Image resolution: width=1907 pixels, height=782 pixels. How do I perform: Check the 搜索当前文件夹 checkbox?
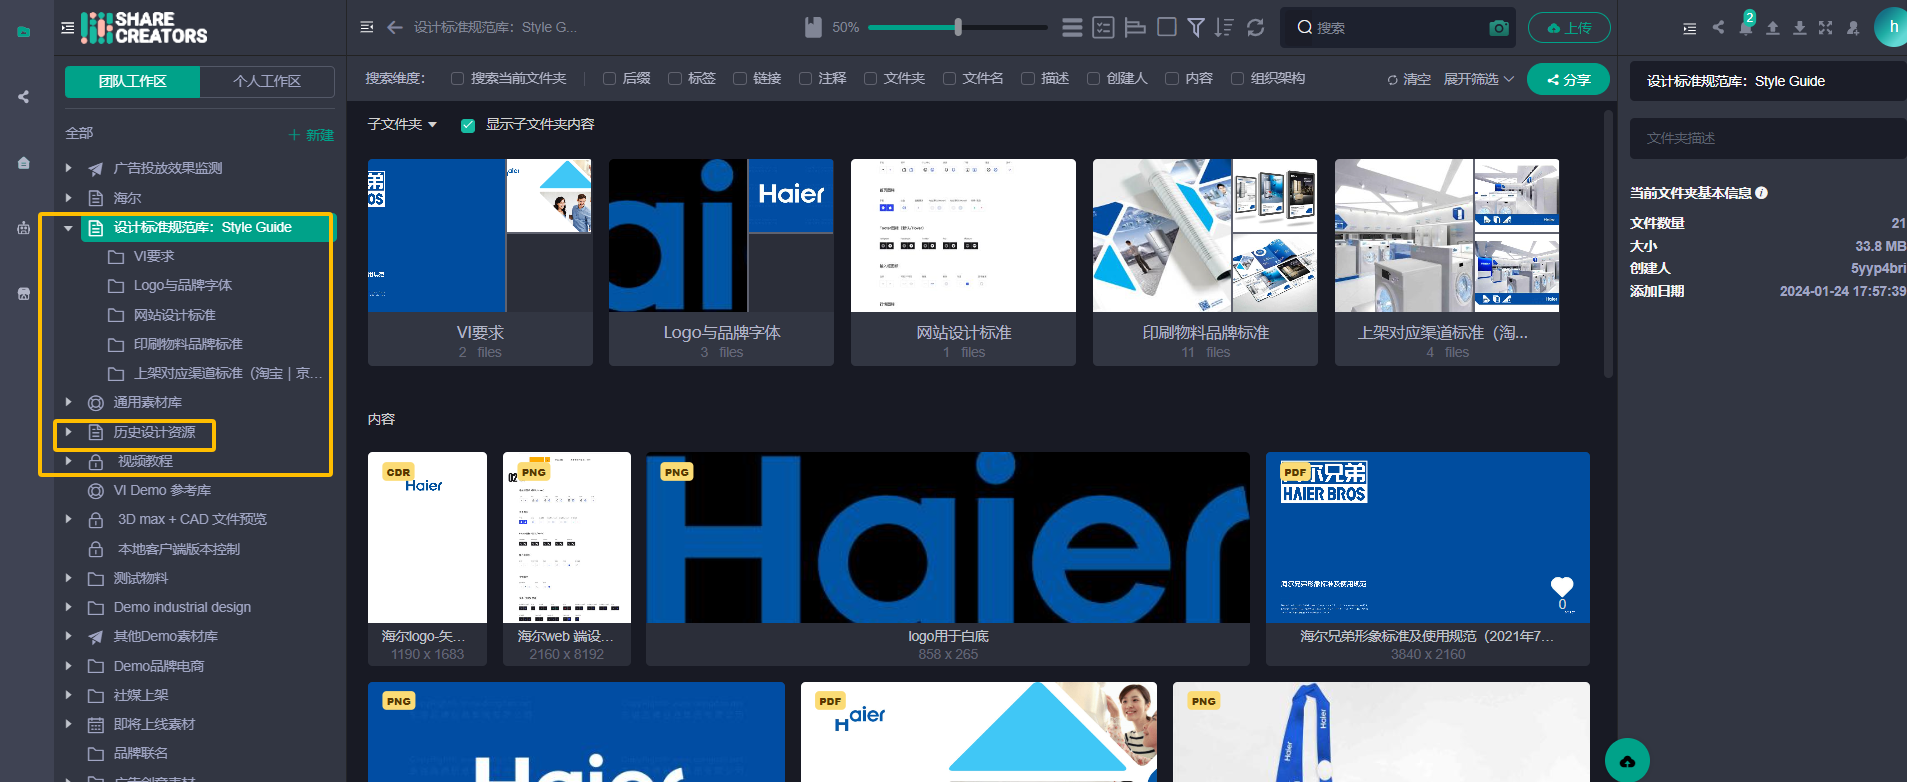click(457, 78)
